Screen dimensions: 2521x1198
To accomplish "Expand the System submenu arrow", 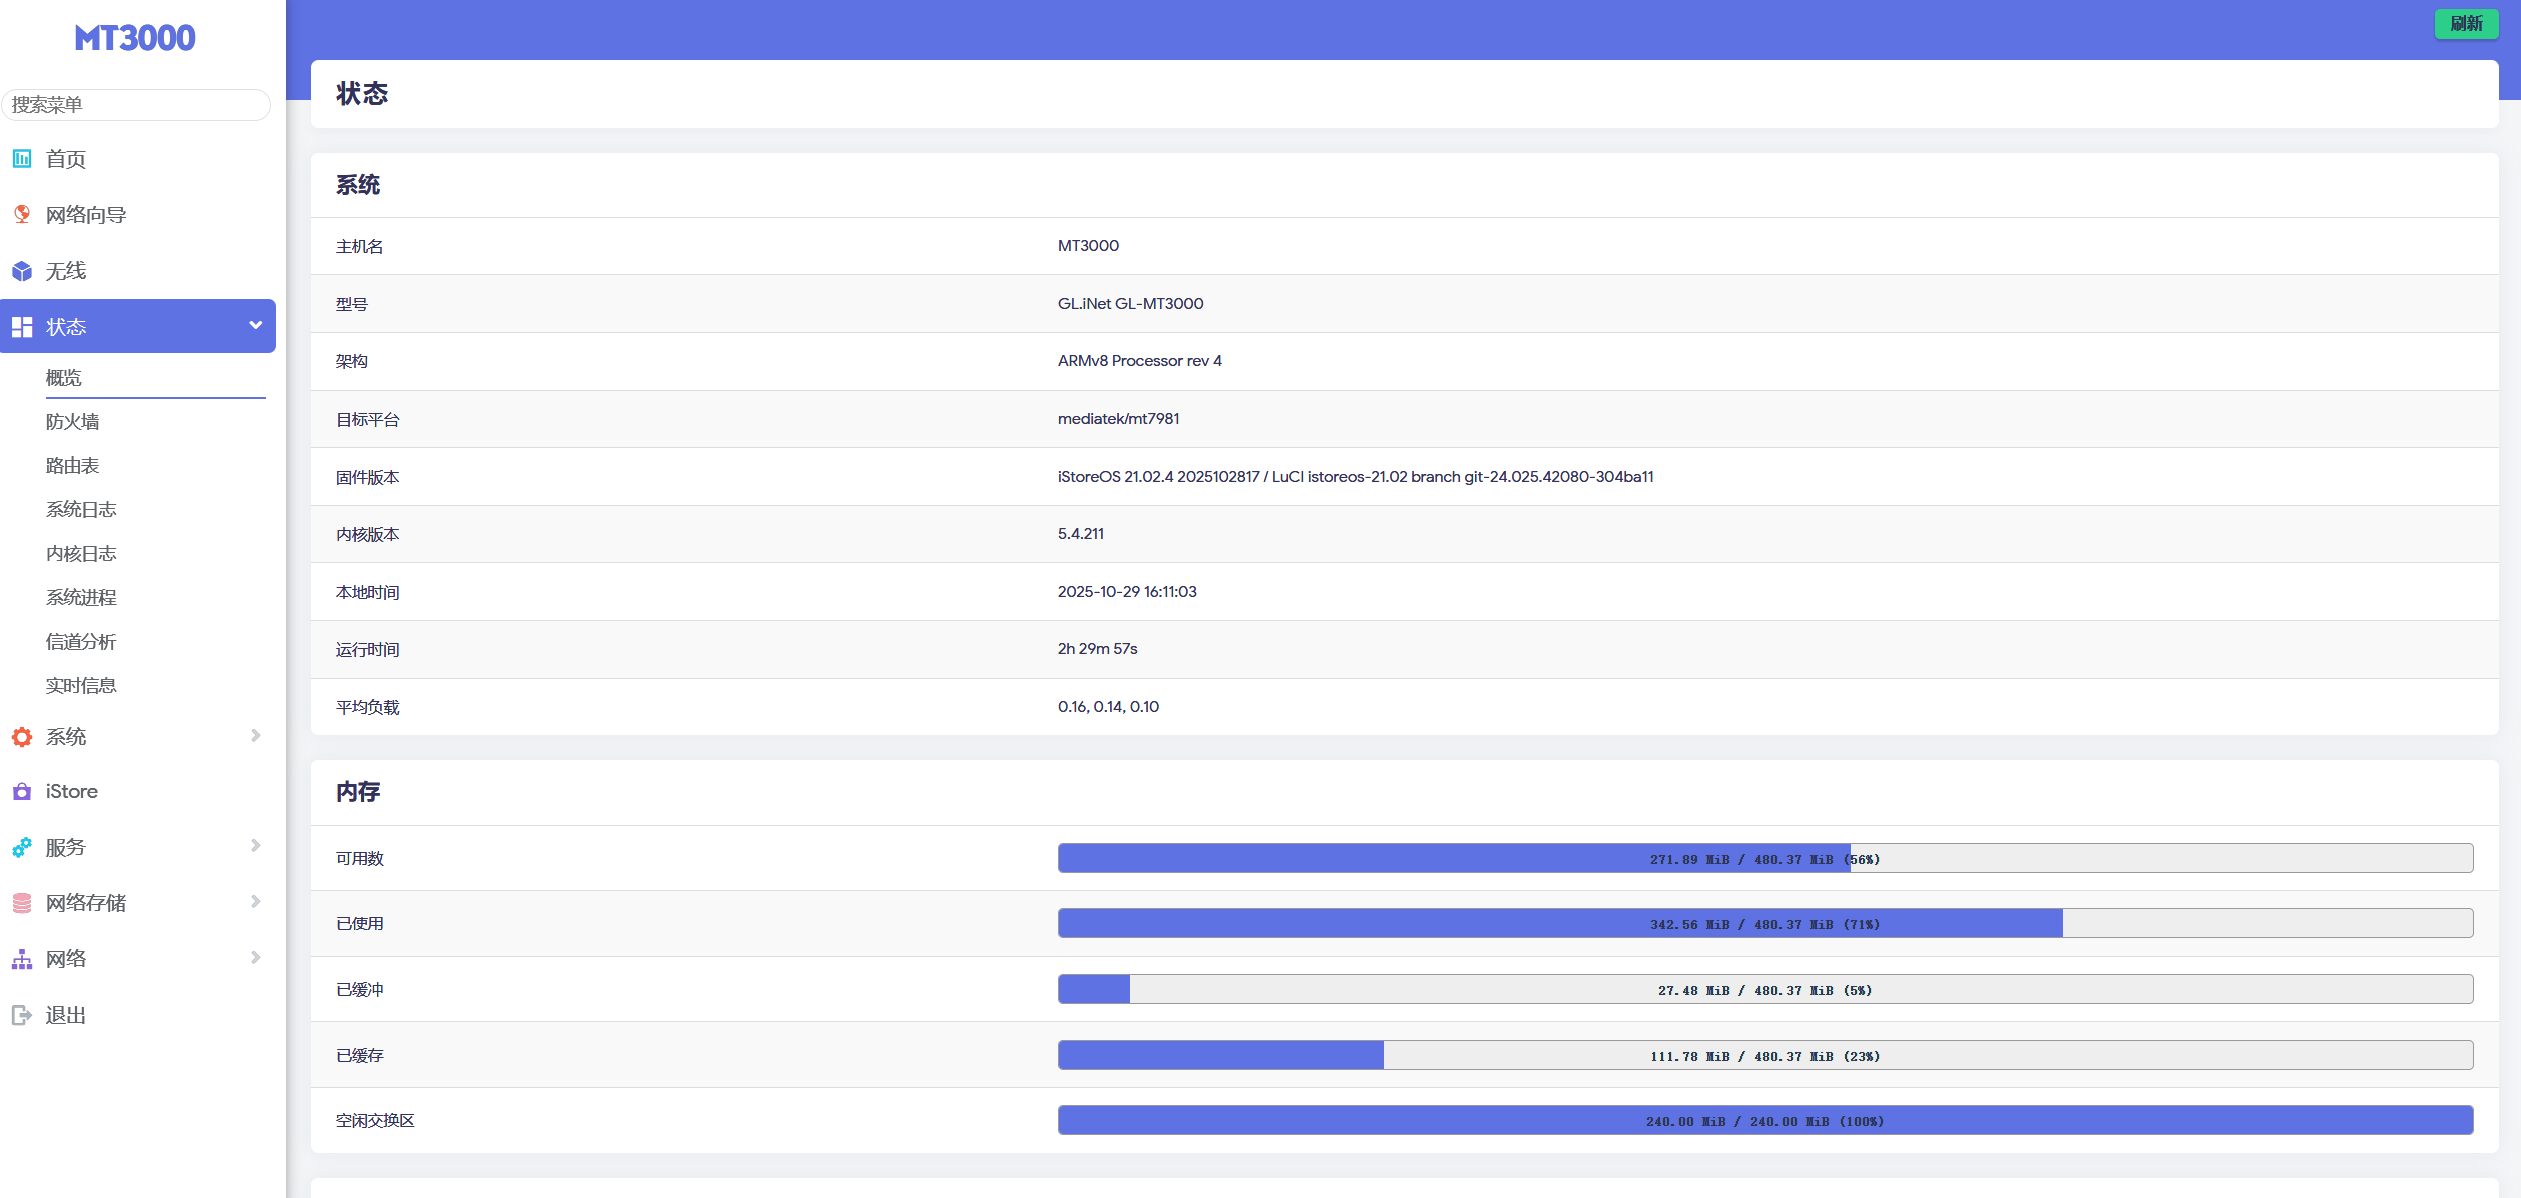I will click(255, 736).
